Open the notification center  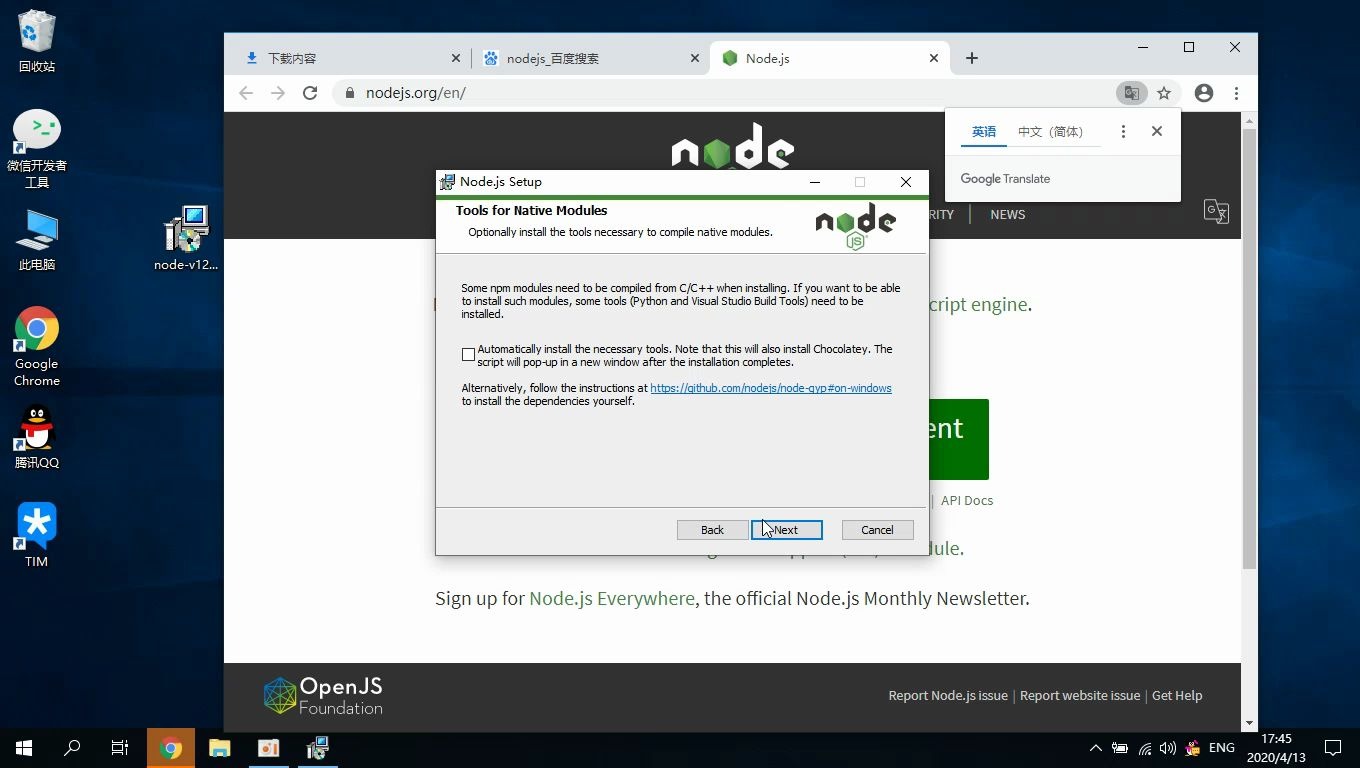pos(1333,748)
